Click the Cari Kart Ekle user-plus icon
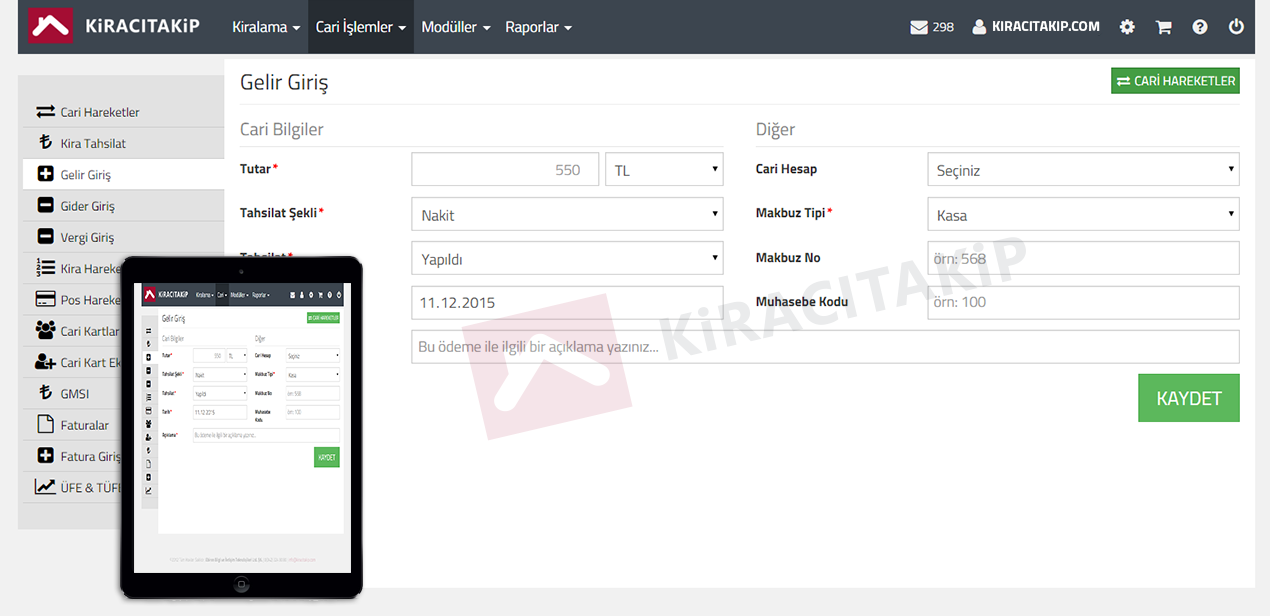This screenshot has width=1270, height=616. click(45, 362)
